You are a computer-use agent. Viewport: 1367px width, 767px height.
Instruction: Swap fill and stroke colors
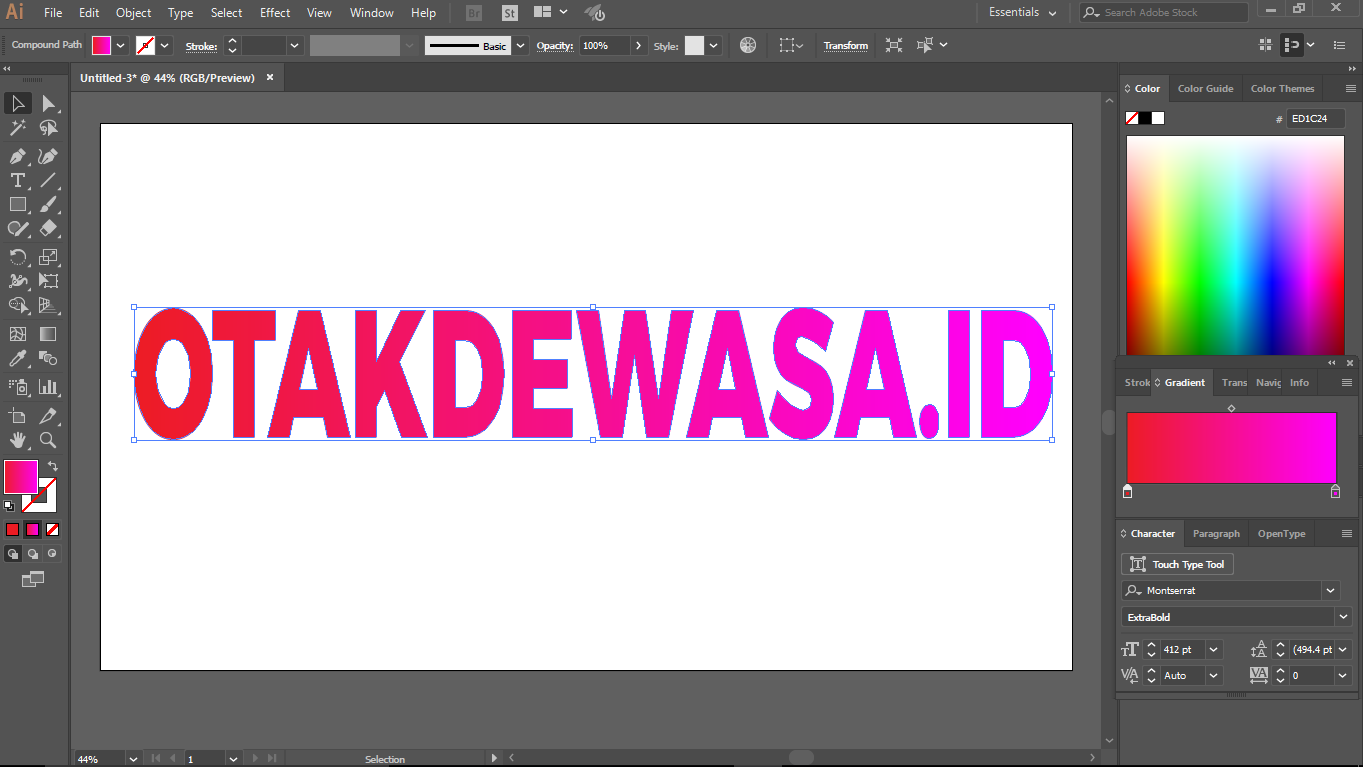pos(53,467)
